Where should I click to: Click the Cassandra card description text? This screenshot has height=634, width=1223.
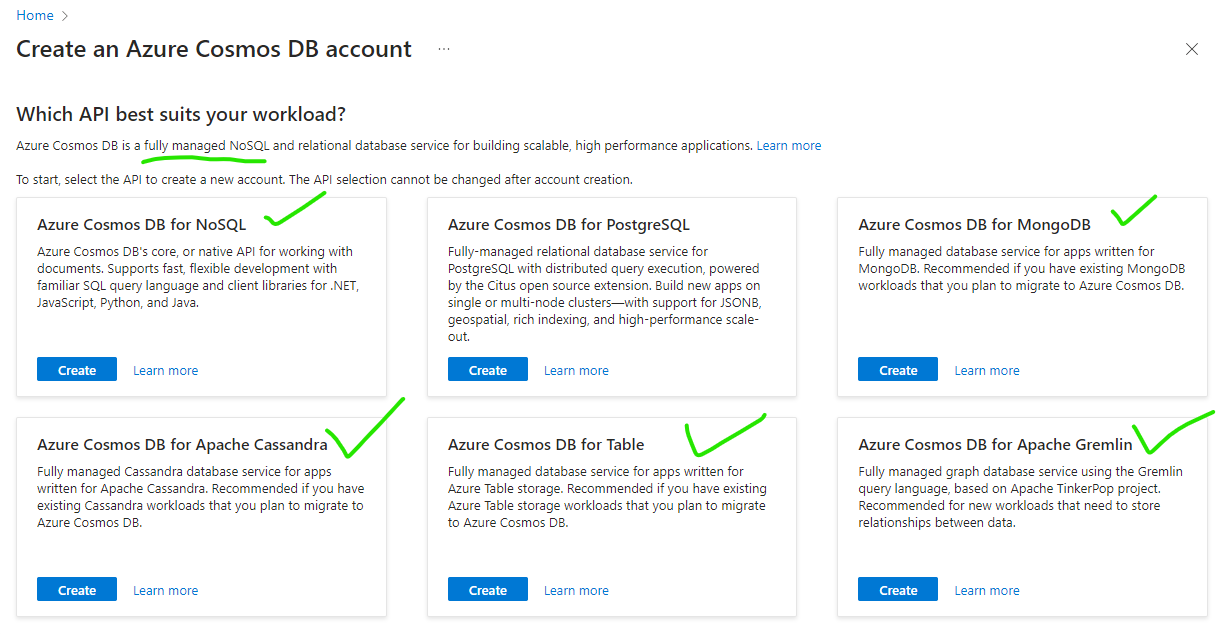pyautogui.click(x=200, y=497)
